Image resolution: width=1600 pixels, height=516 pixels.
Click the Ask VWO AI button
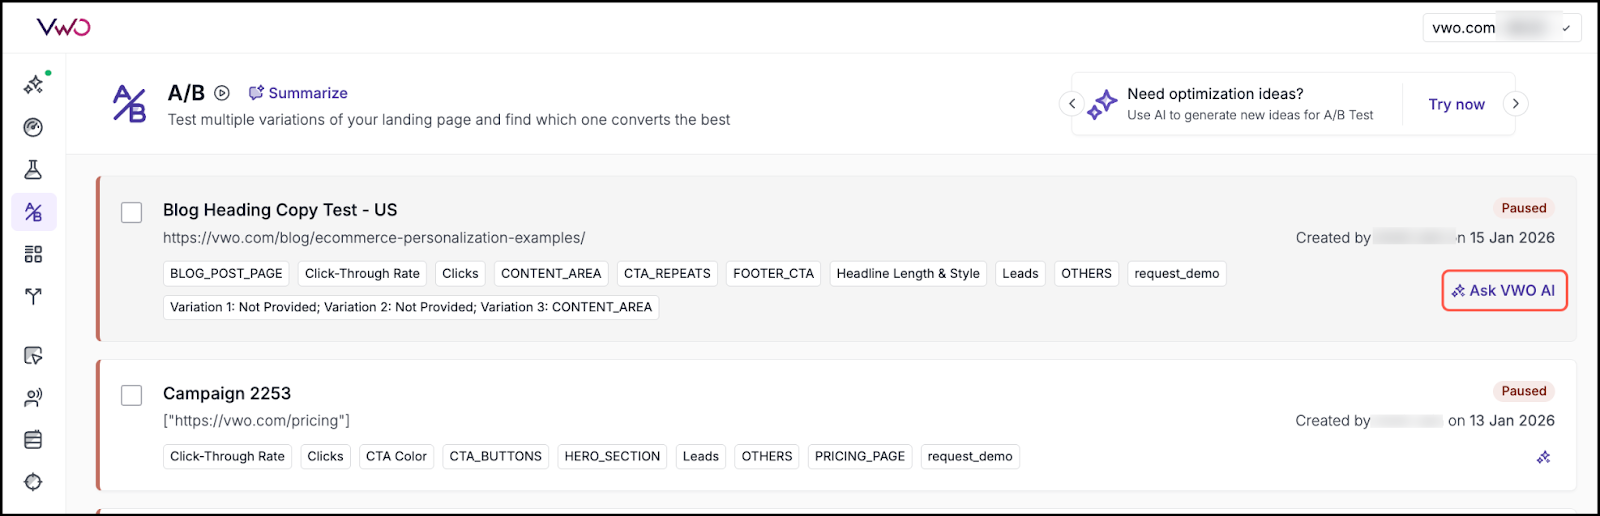pos(1504,291)
